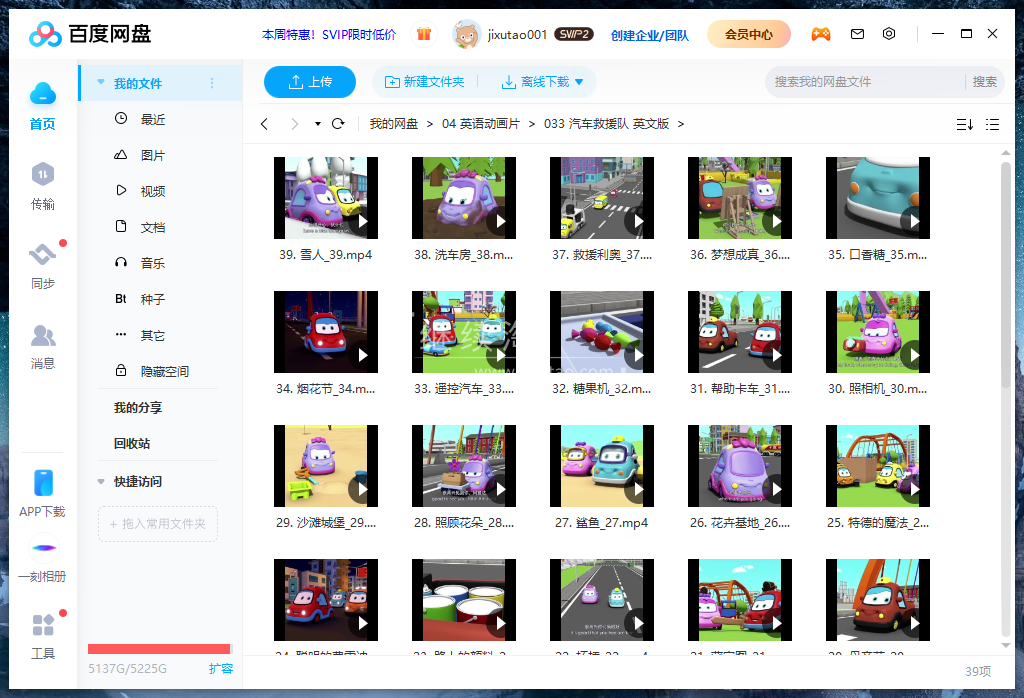Image resolution: width=1024 pixels, height=698 pixels.
Task: Select 种子 in the sidebar
Action: click(153, 299)
